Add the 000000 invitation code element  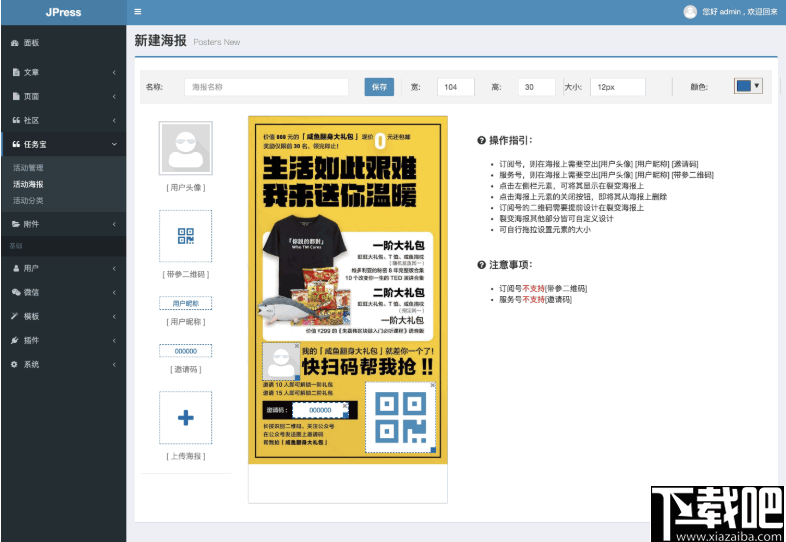tap(185, 351)
